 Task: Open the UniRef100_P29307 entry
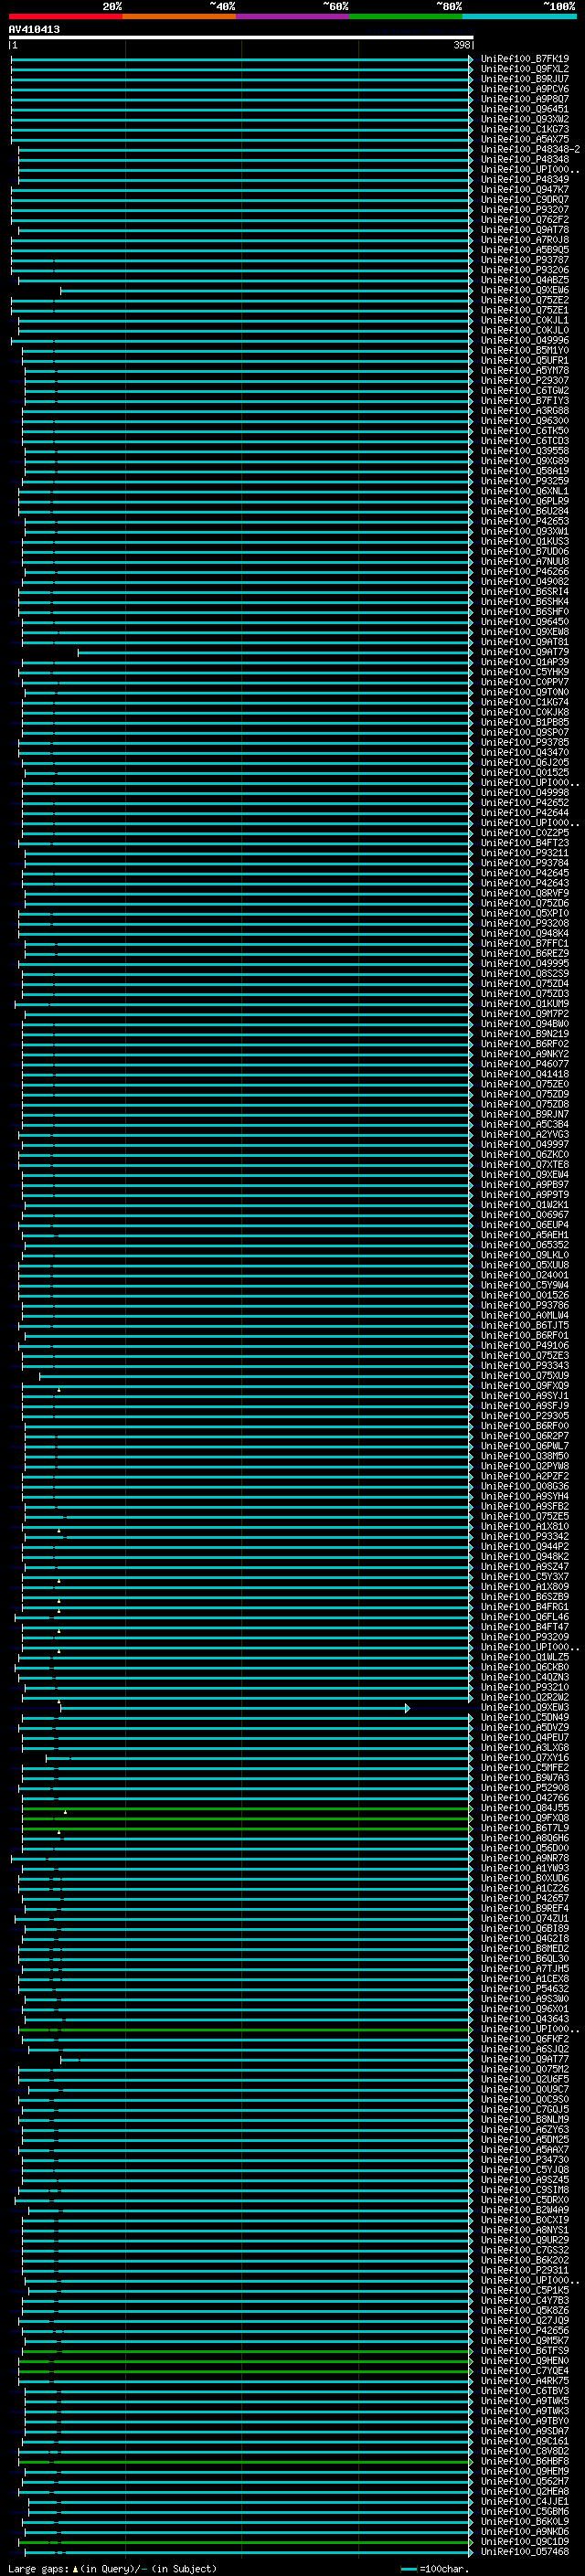point(525,381)
